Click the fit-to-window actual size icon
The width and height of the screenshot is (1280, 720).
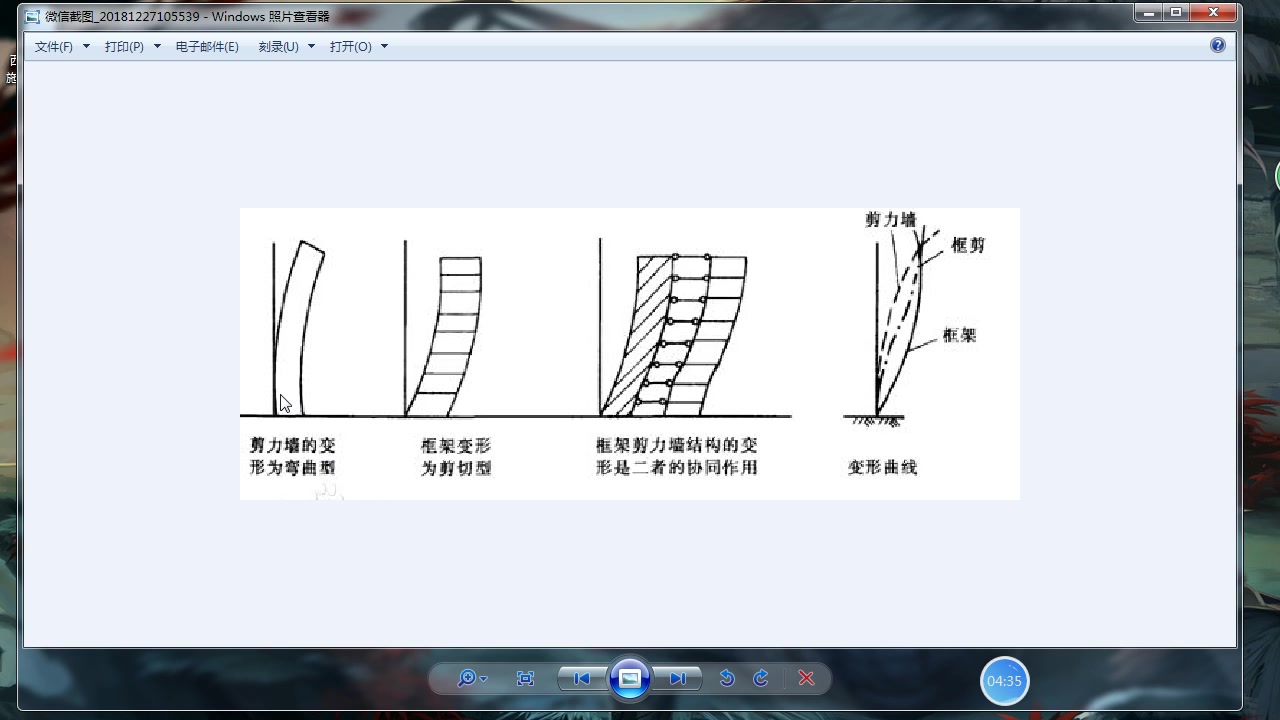pos(525,678)
